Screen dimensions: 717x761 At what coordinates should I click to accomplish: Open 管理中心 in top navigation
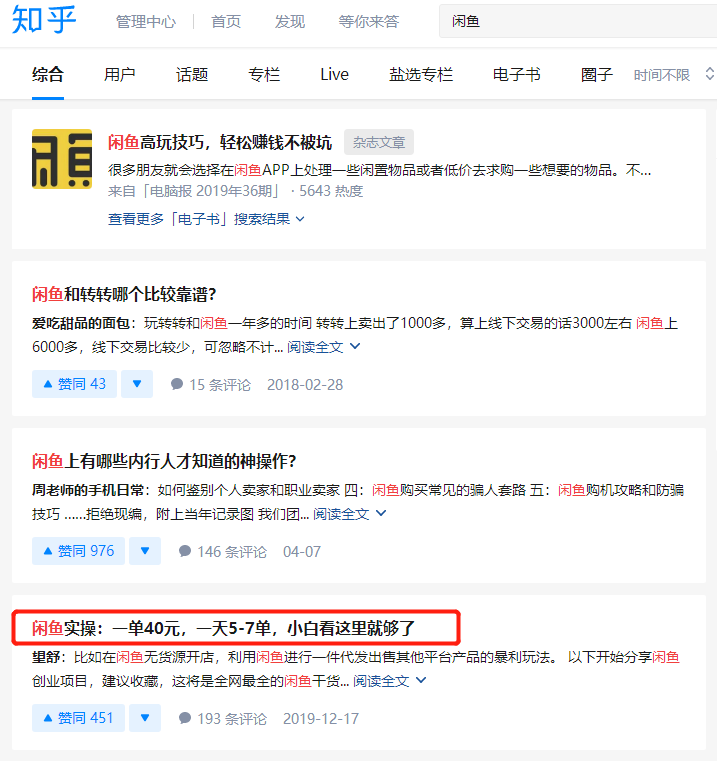pos(146,22)
